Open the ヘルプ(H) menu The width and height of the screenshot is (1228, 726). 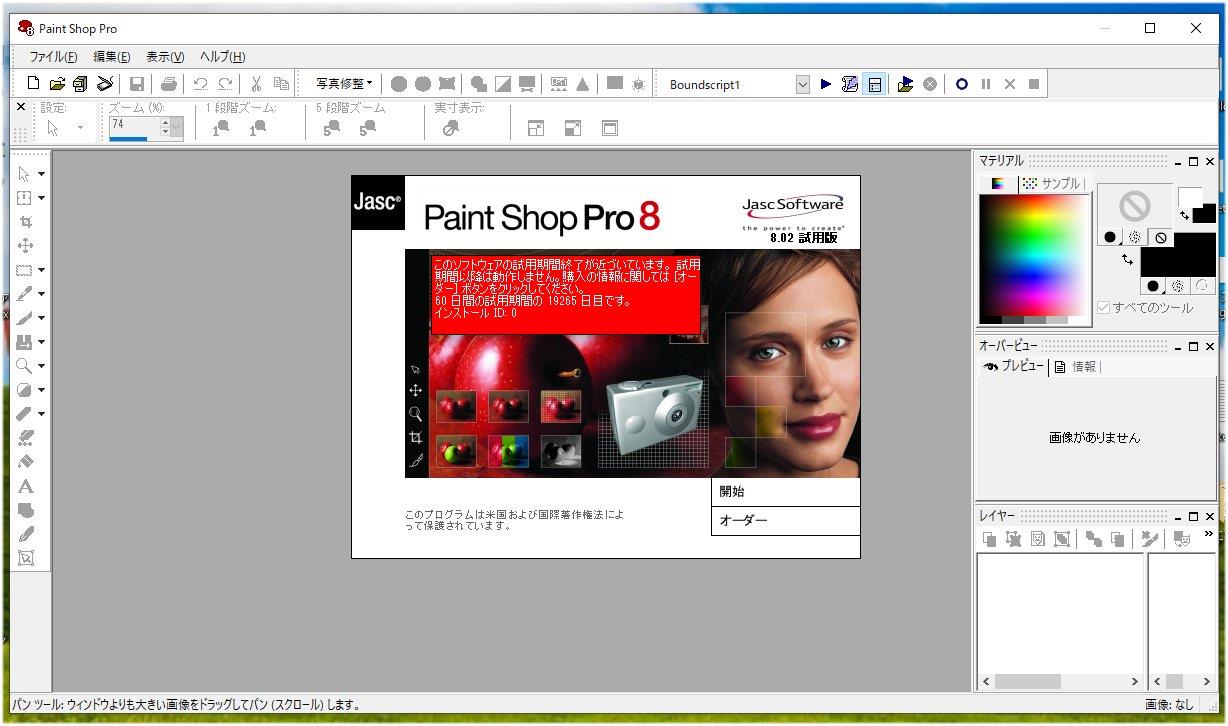point(222,56)
